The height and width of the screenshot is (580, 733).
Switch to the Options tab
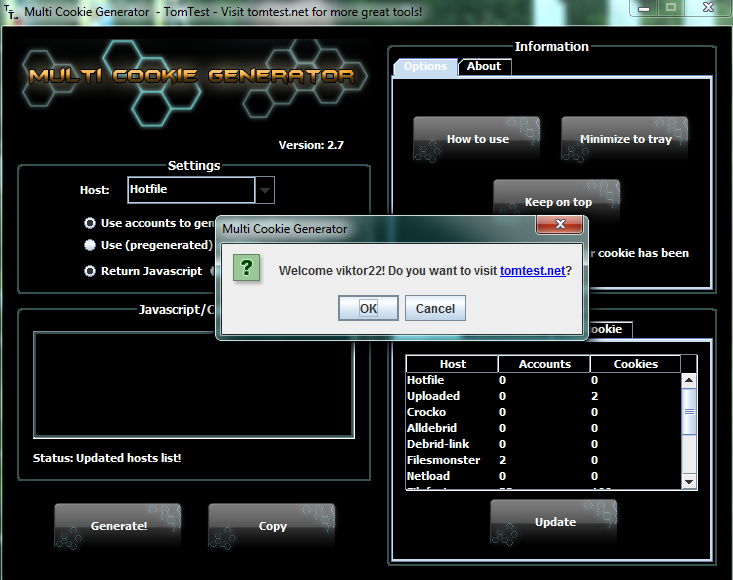425,66
